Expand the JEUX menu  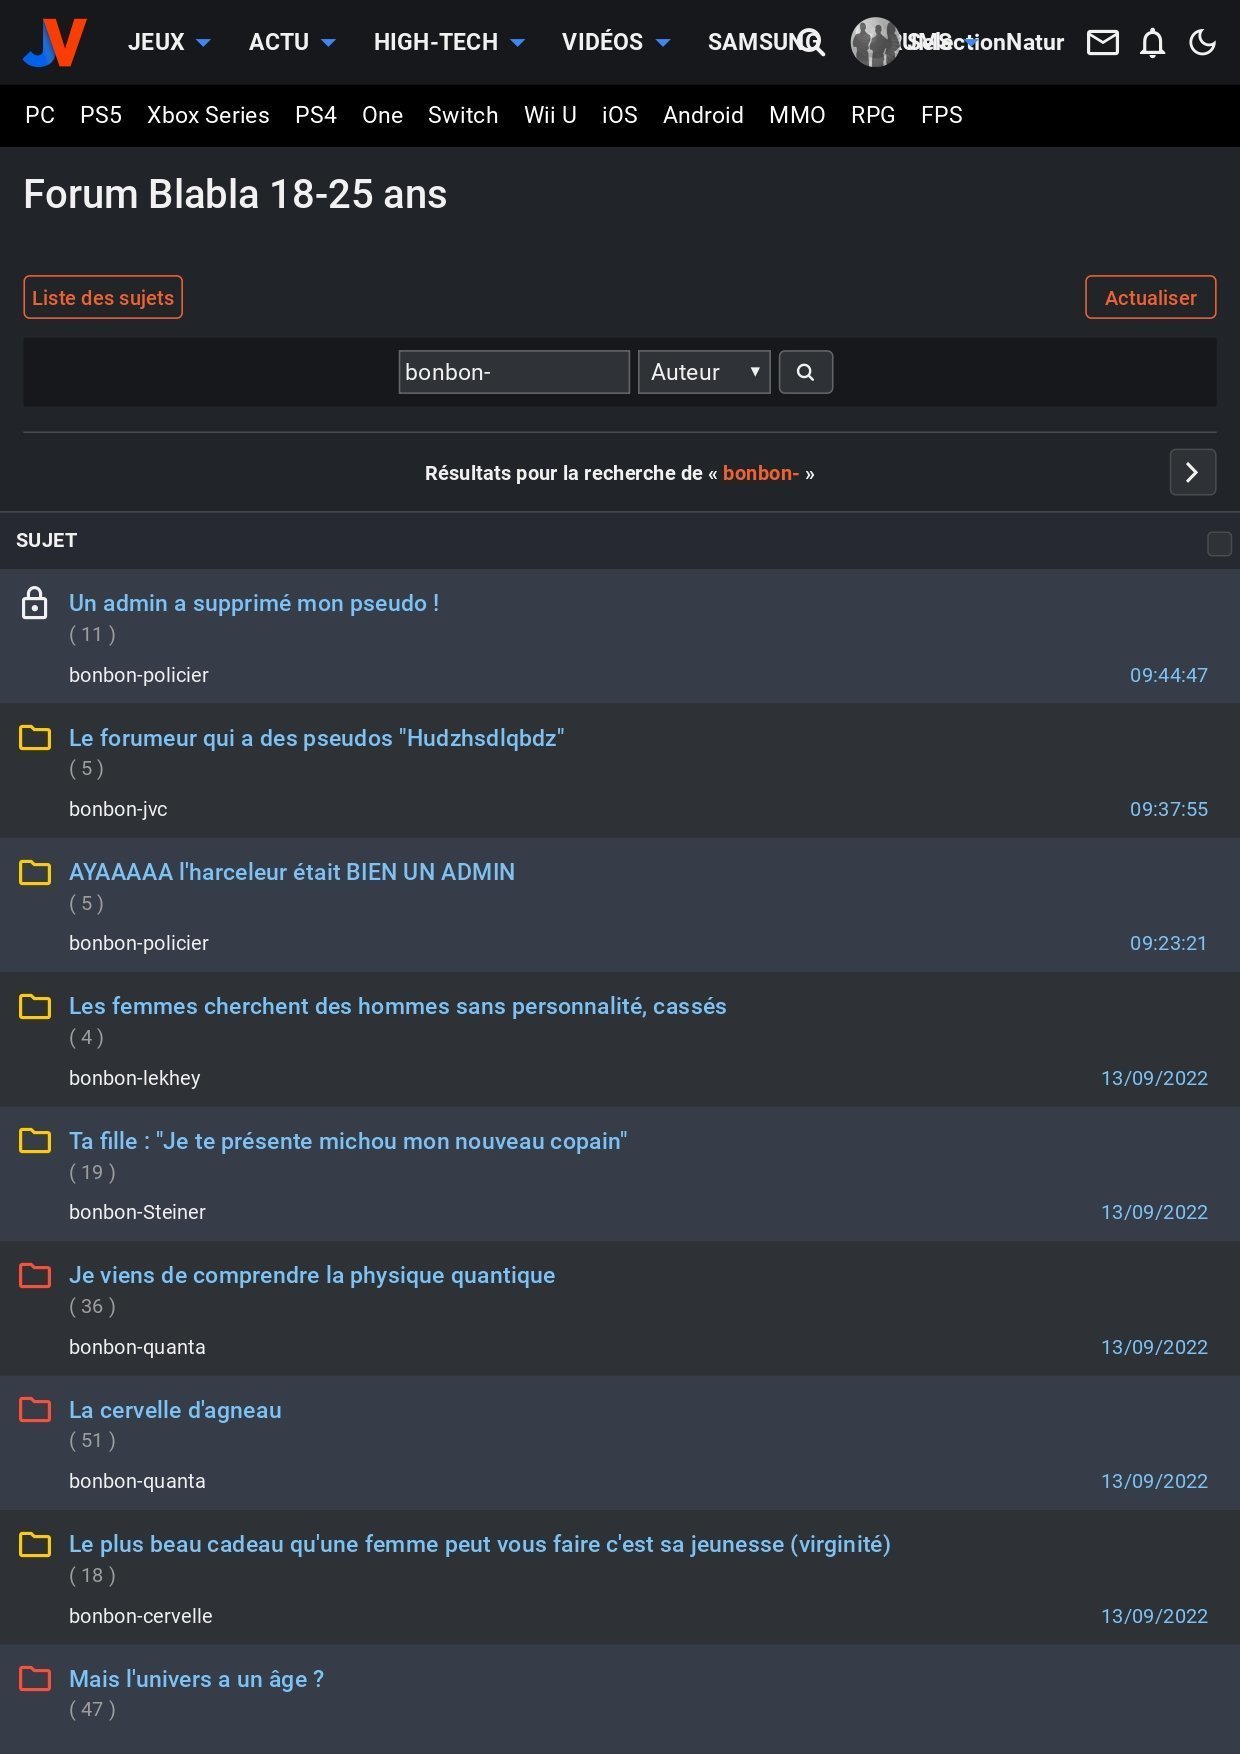(x=168, y=42)
